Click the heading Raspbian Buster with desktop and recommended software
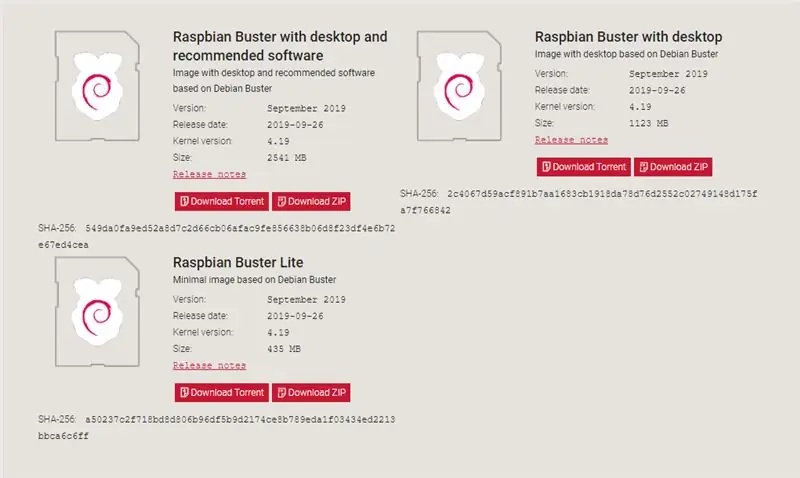Viewport: 800px width, 478px height. pos(280,46)
